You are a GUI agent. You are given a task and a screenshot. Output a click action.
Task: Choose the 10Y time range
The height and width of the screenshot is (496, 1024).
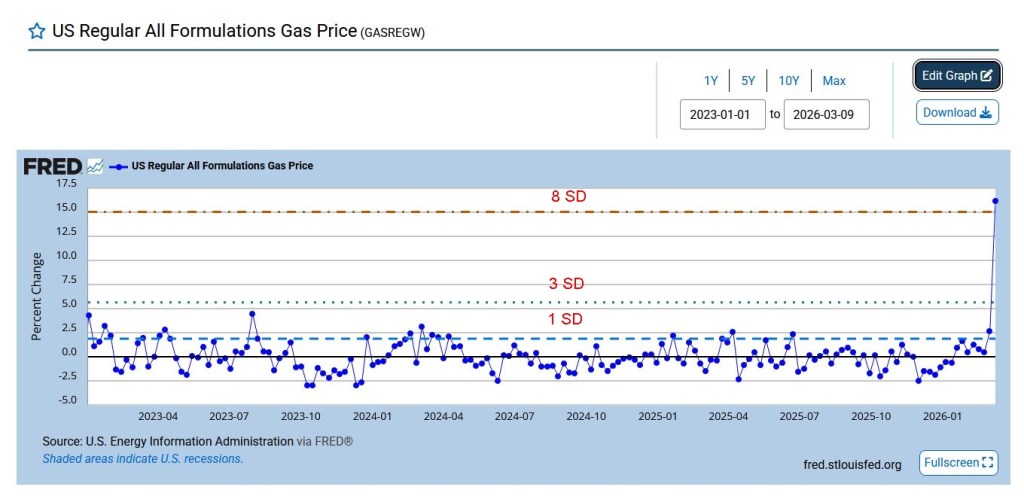788,81
